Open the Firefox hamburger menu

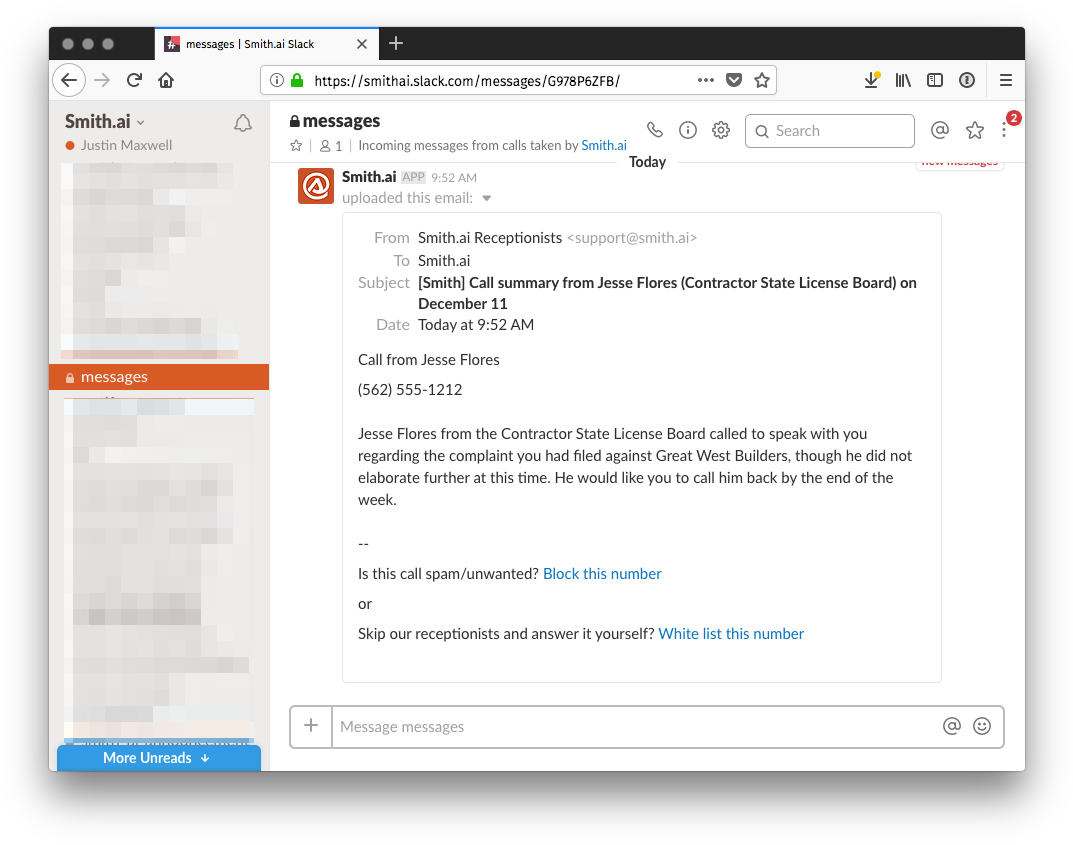point(1005,79)
